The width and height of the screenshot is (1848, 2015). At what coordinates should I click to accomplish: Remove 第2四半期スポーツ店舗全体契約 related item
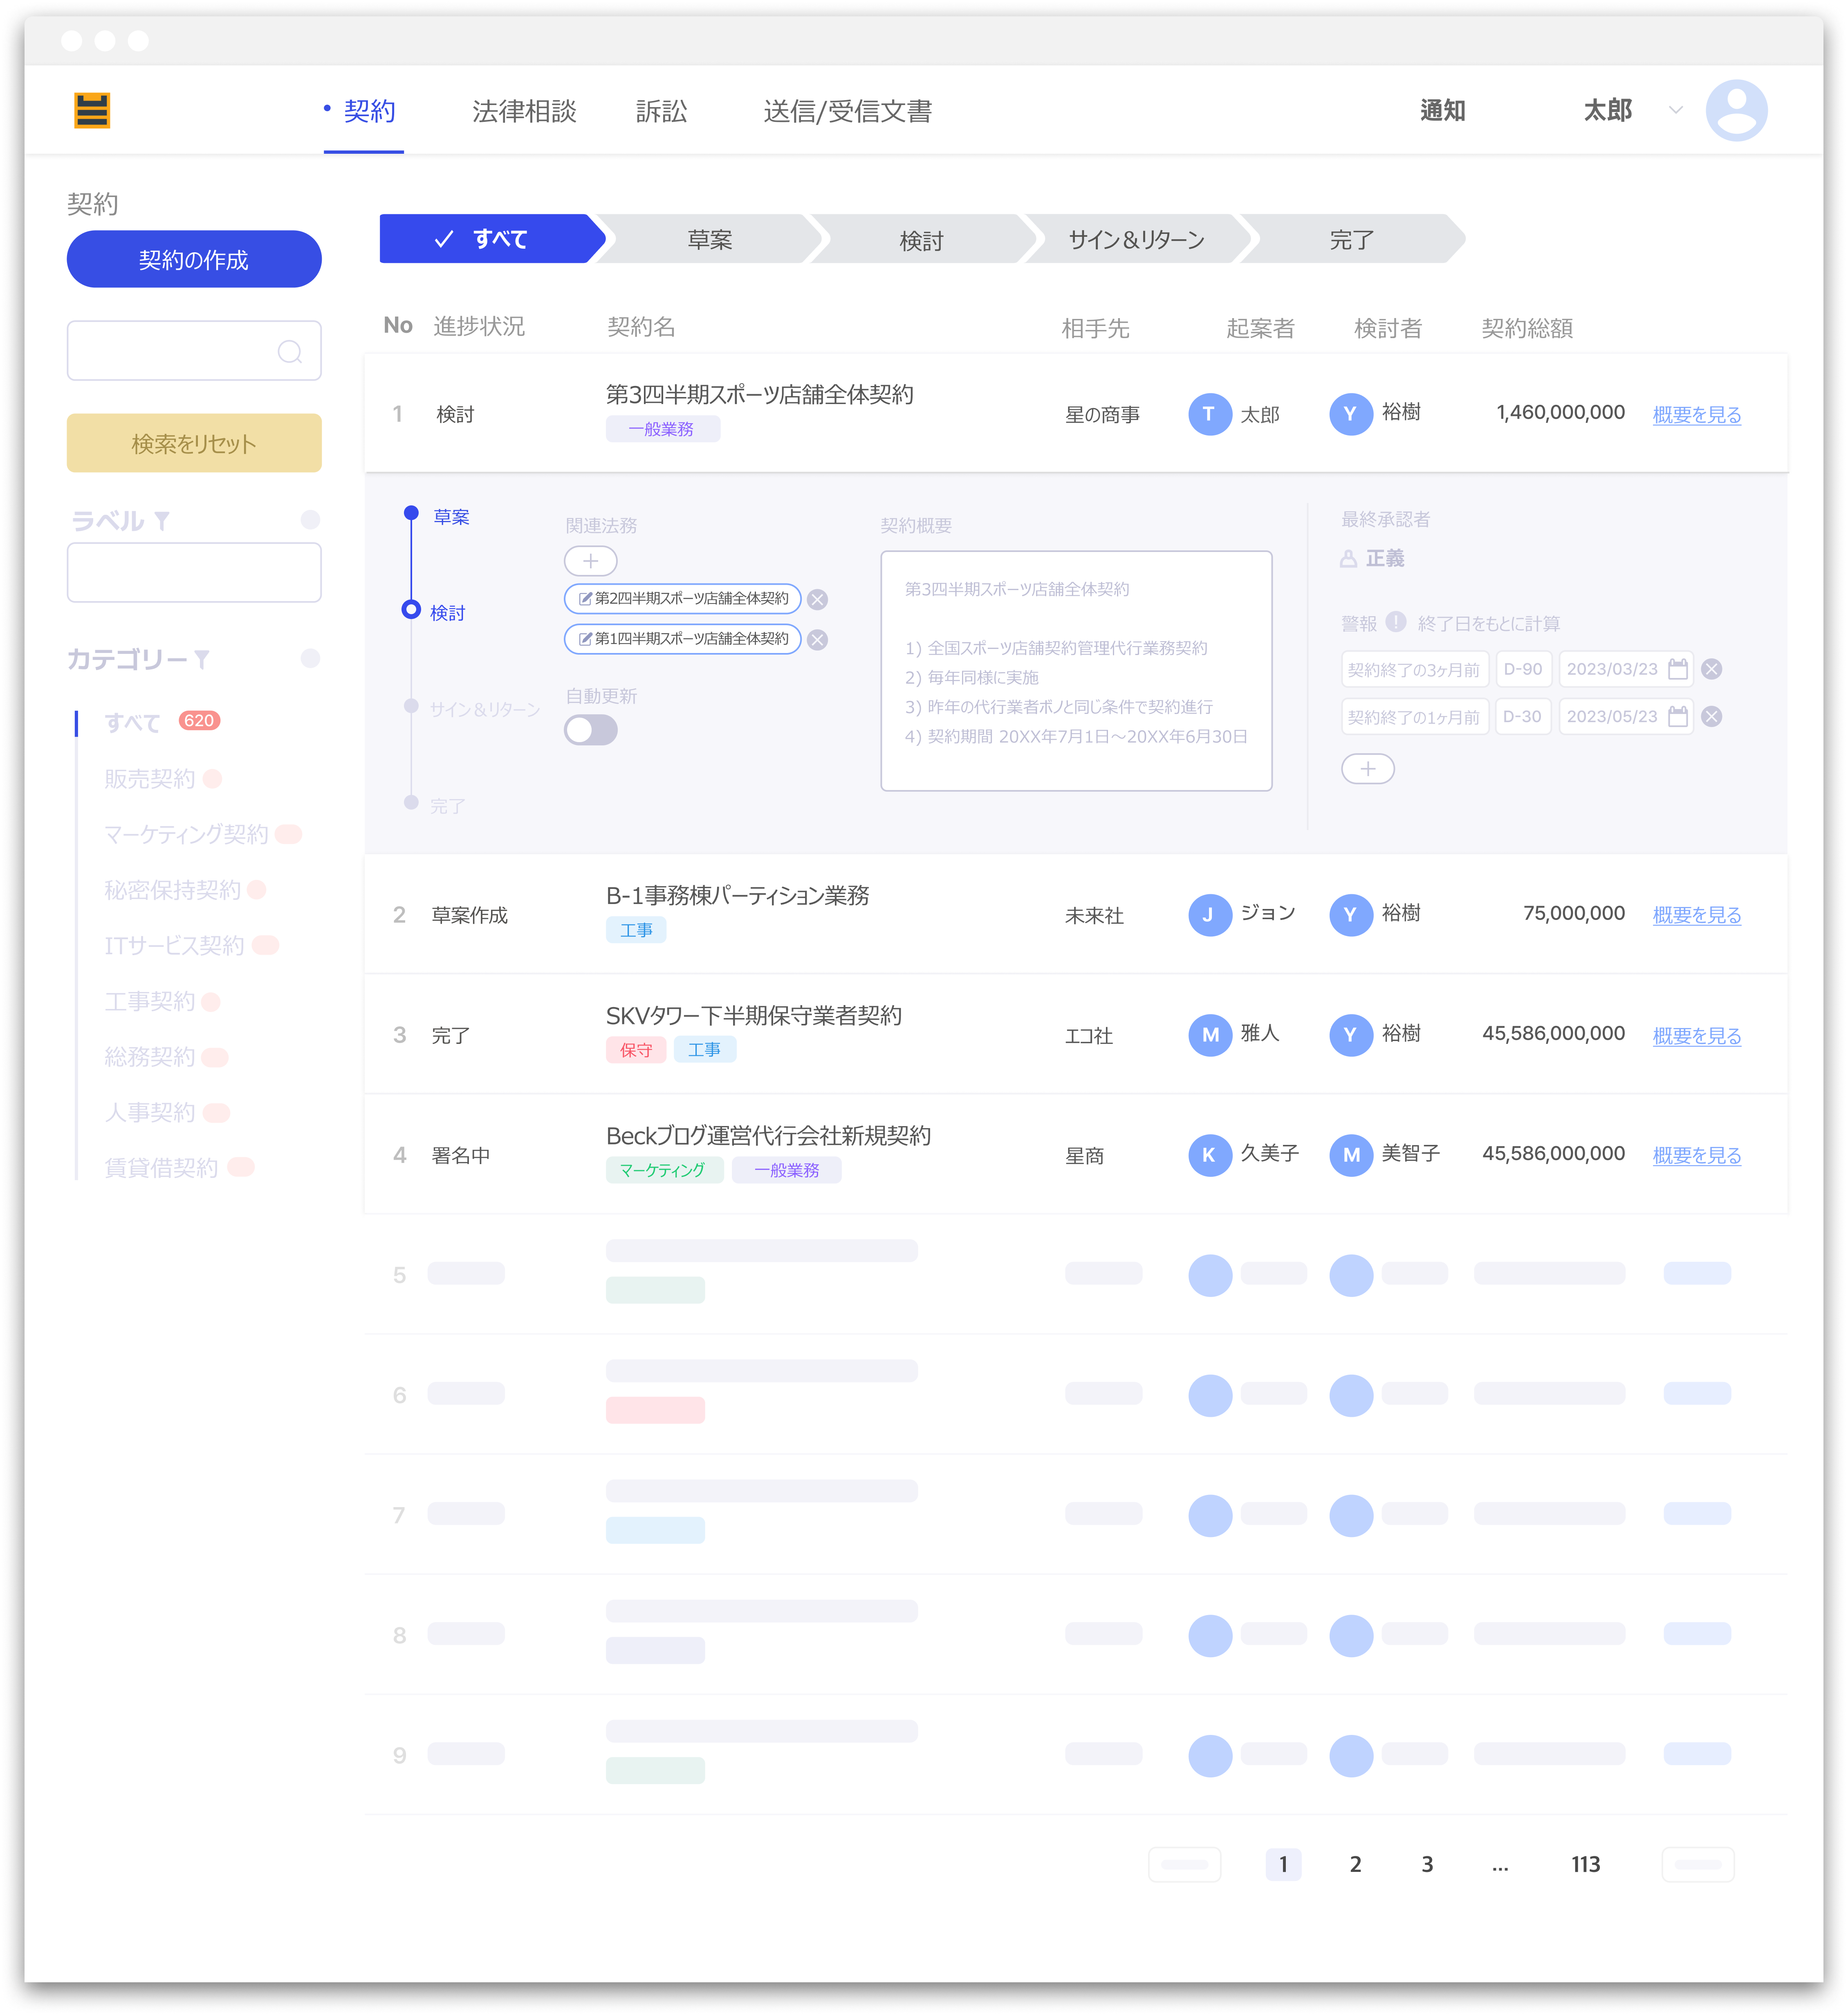pos(817,600)
